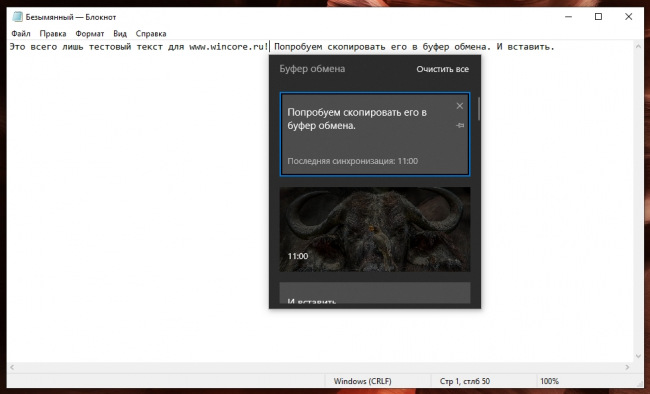
Task: Click 'И вставить.' at end of text line
Action: click(525, 47)
